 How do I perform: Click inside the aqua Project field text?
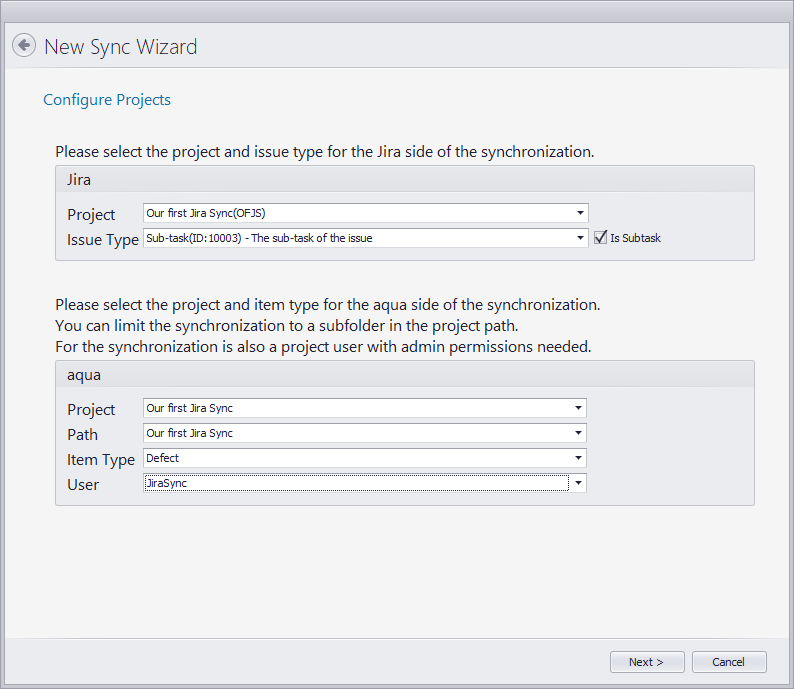pos(189,408)
